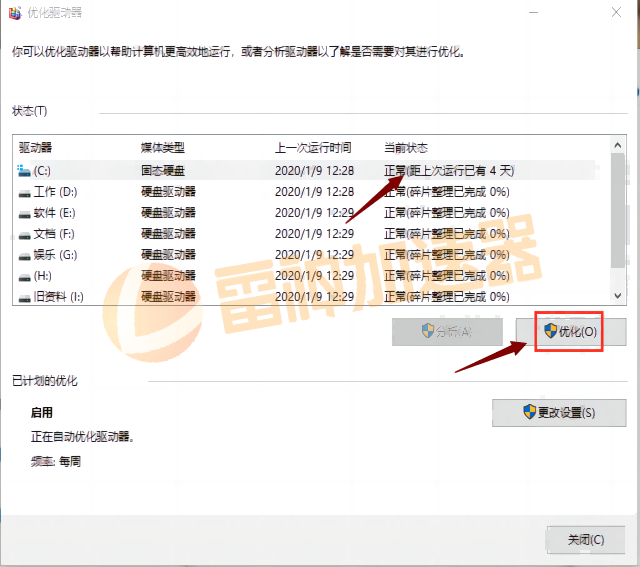Click the (H:) drive icon
The width and height of the screenshot is (640, 567).
coord(25,276)
